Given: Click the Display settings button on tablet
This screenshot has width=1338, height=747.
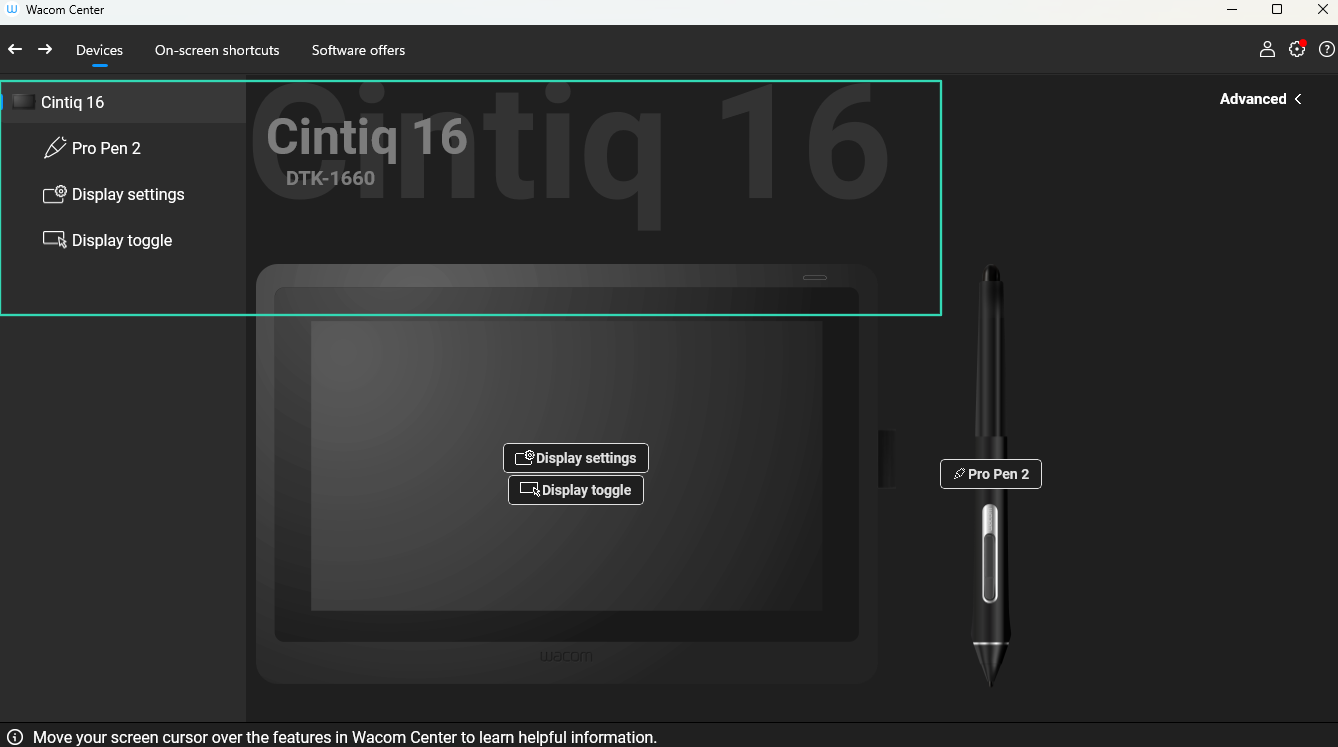Looking at the screenshot, I should [576, 458].
